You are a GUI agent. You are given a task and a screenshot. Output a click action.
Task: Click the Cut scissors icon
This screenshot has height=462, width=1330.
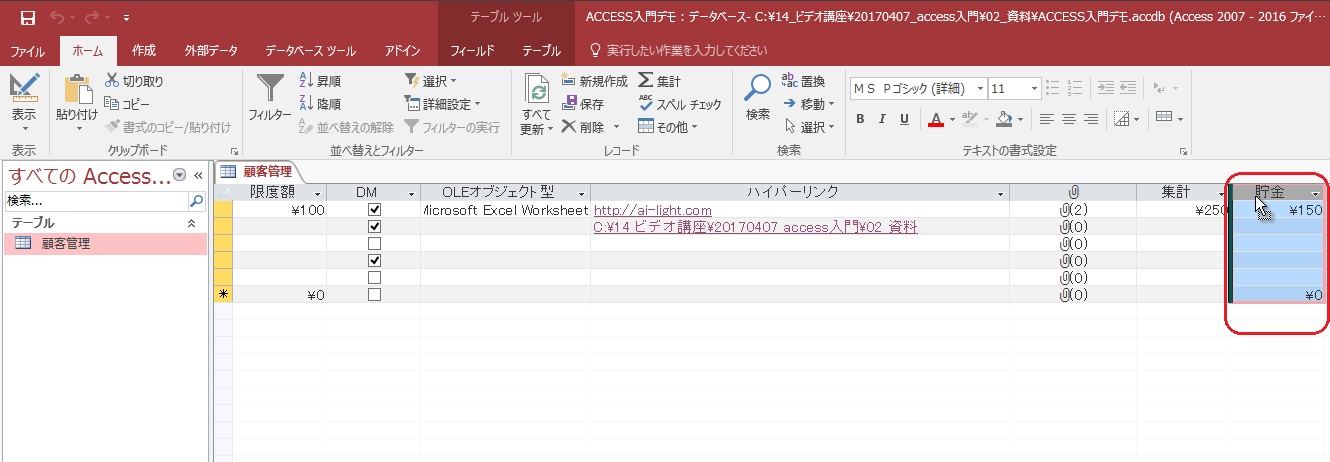pyautogui.click(x=112, y=81)
